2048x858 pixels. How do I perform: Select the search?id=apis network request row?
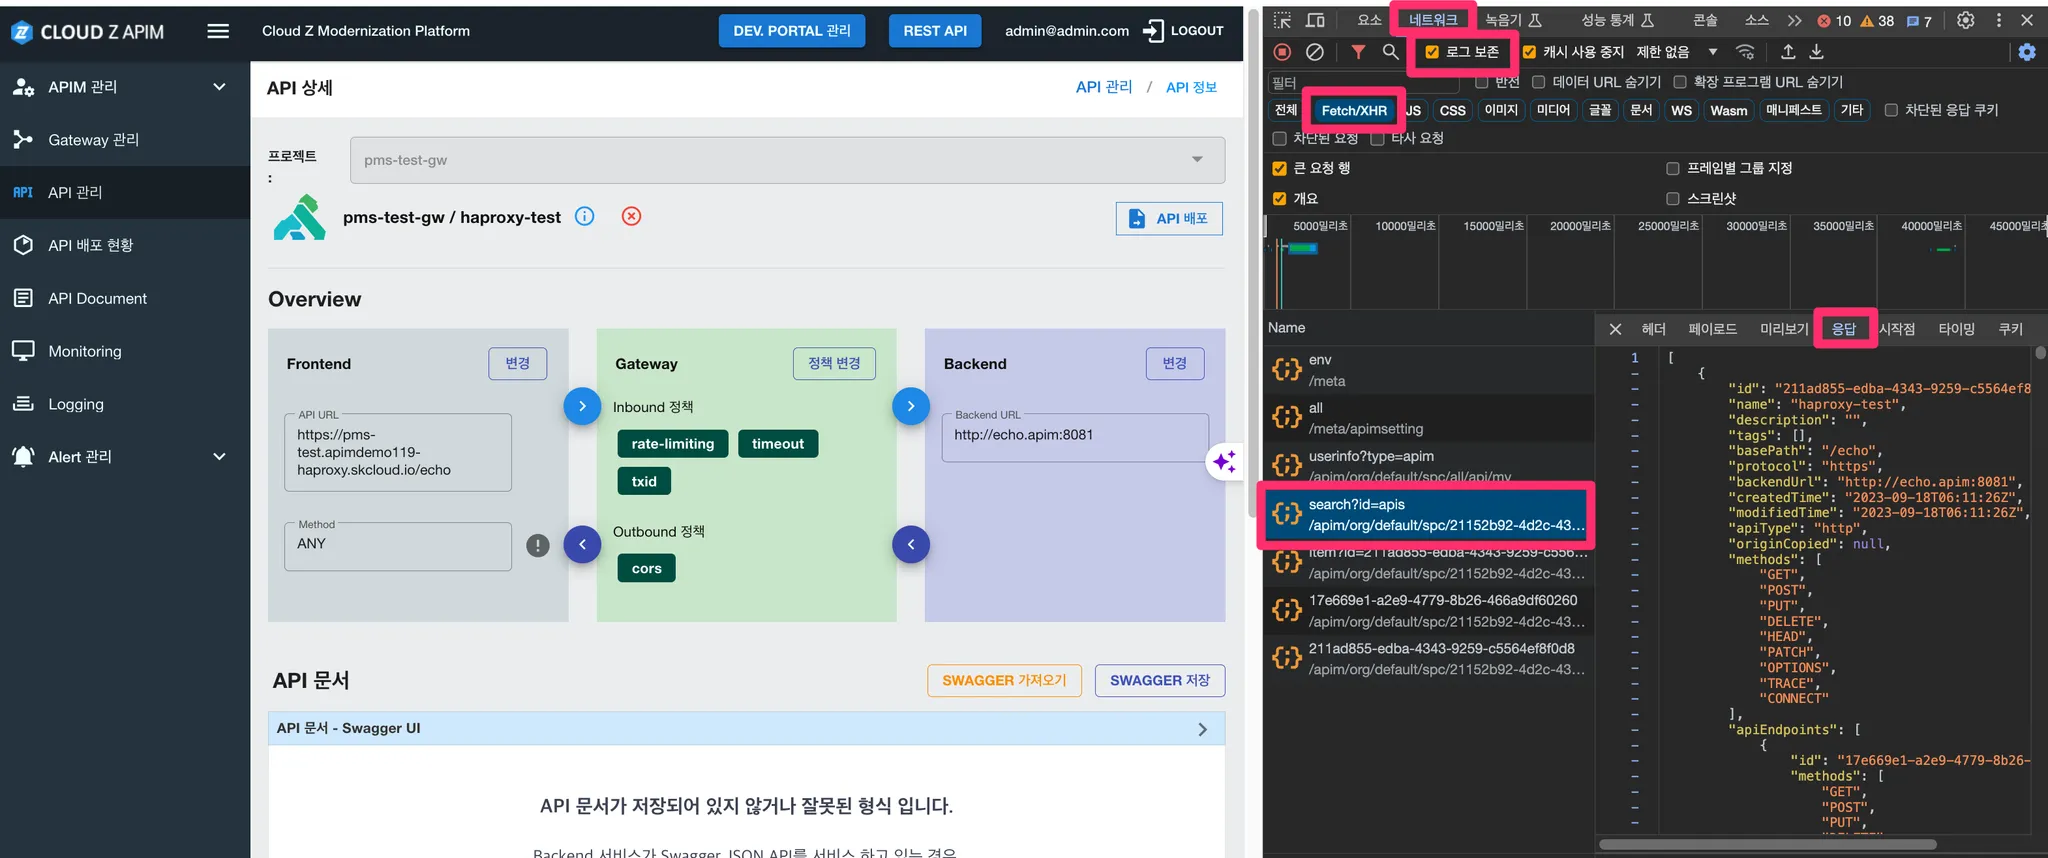click(x=1426, y=515)
